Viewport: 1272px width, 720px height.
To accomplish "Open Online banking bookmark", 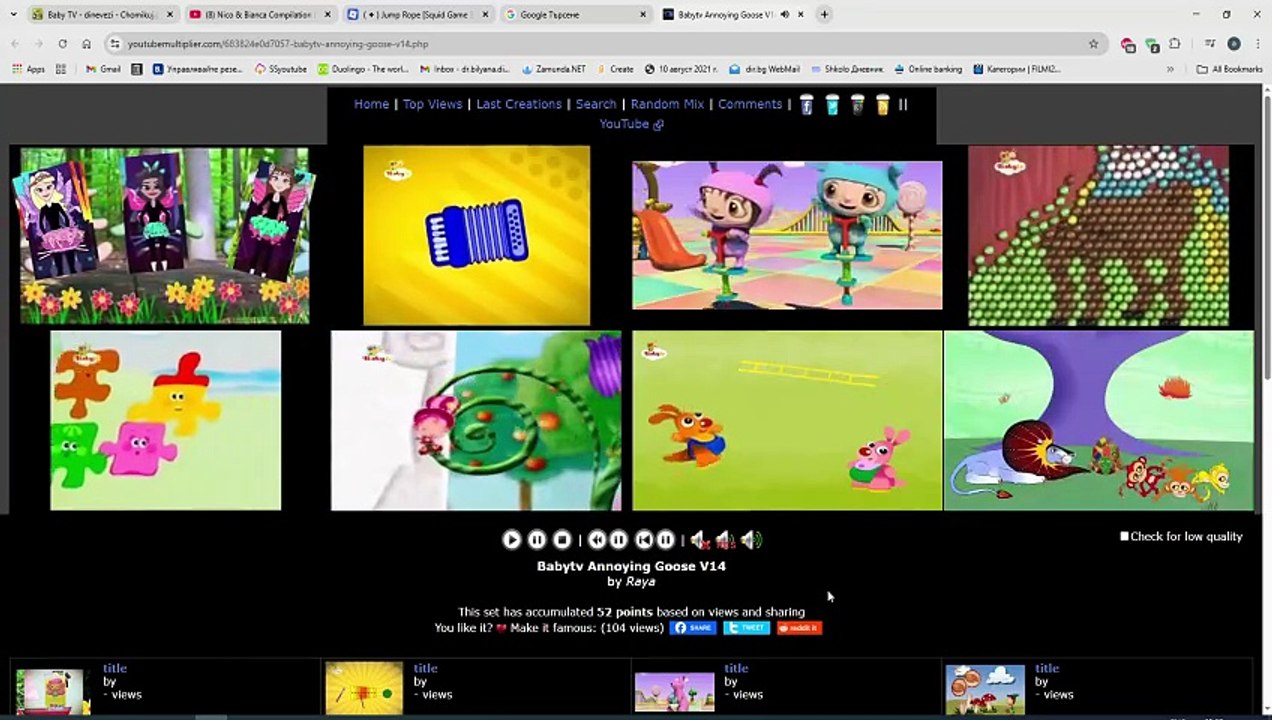I will 928,69.
